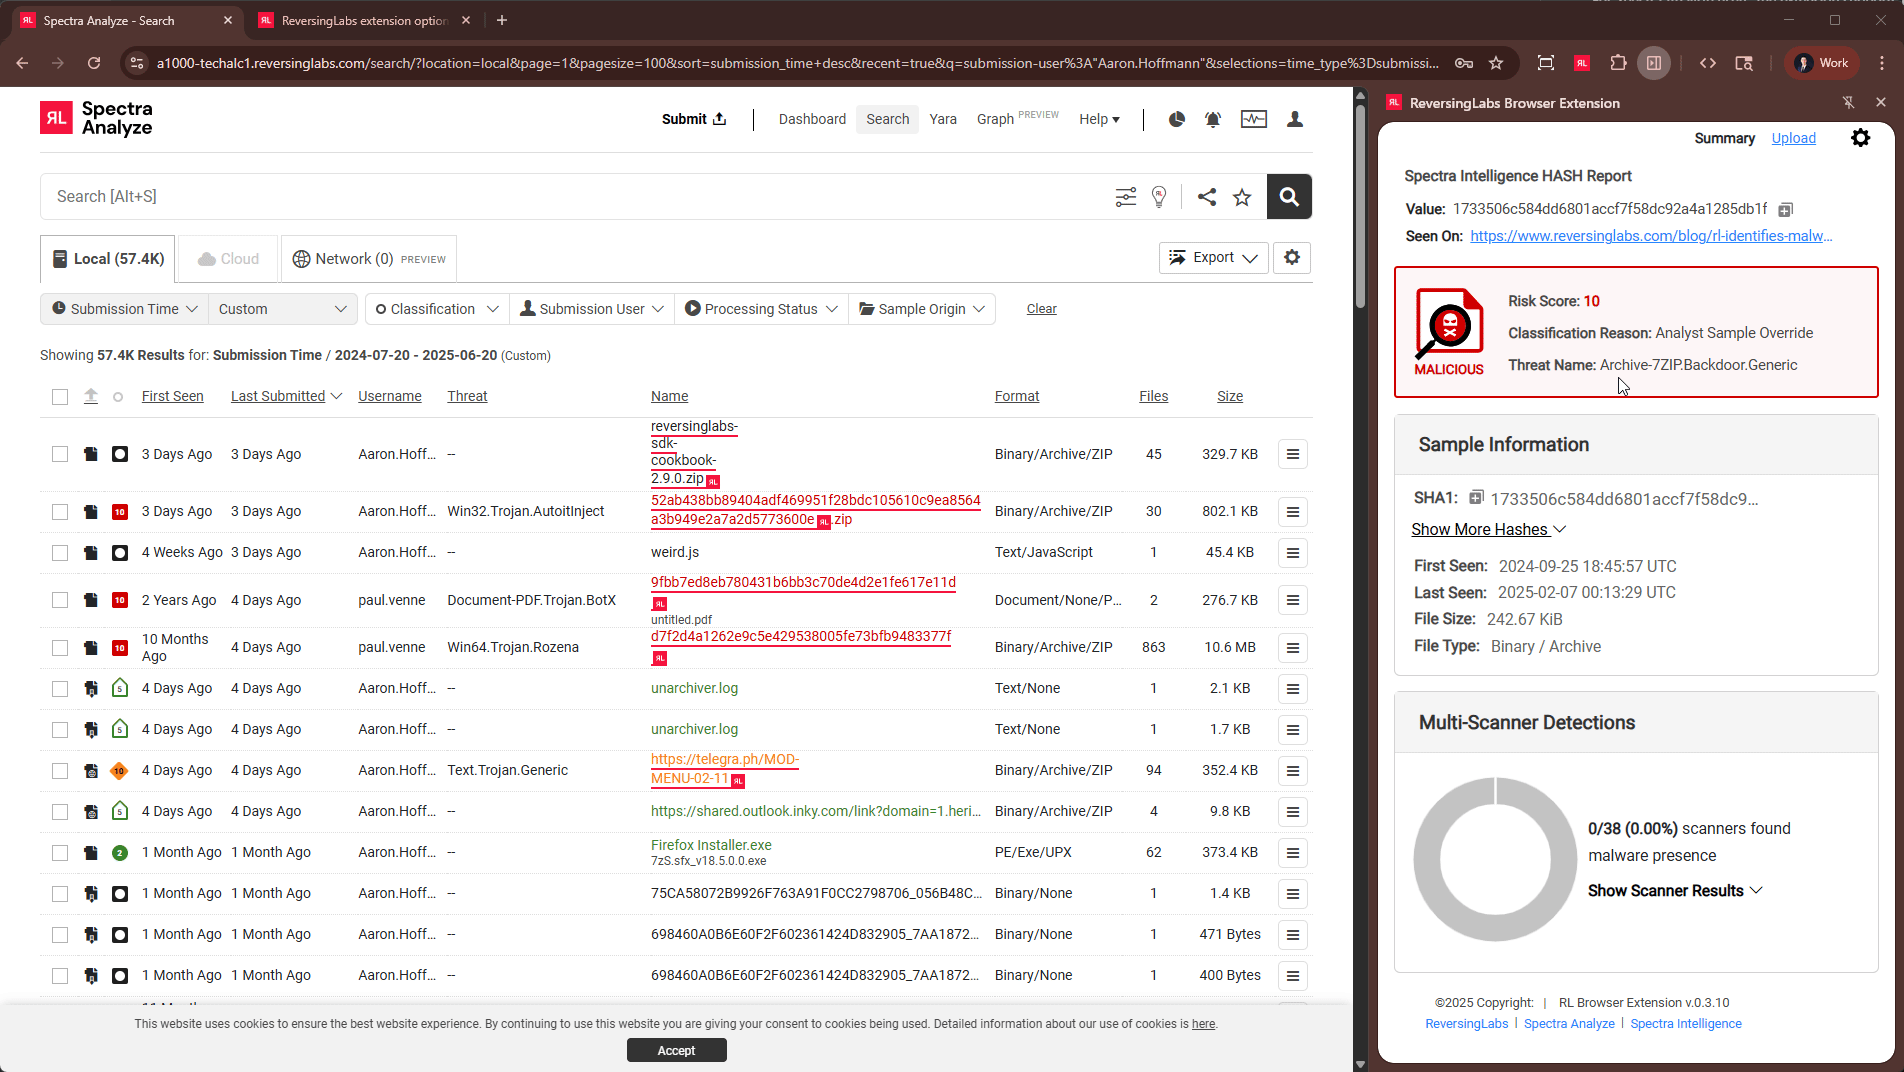
Task: Check the Win64.Trojan.Rozena row checkbox
Action: [x=60, y=648]
